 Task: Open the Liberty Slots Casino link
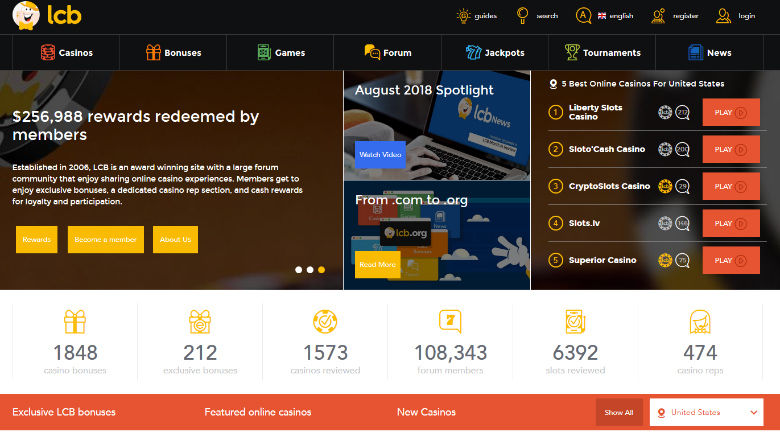595,112
